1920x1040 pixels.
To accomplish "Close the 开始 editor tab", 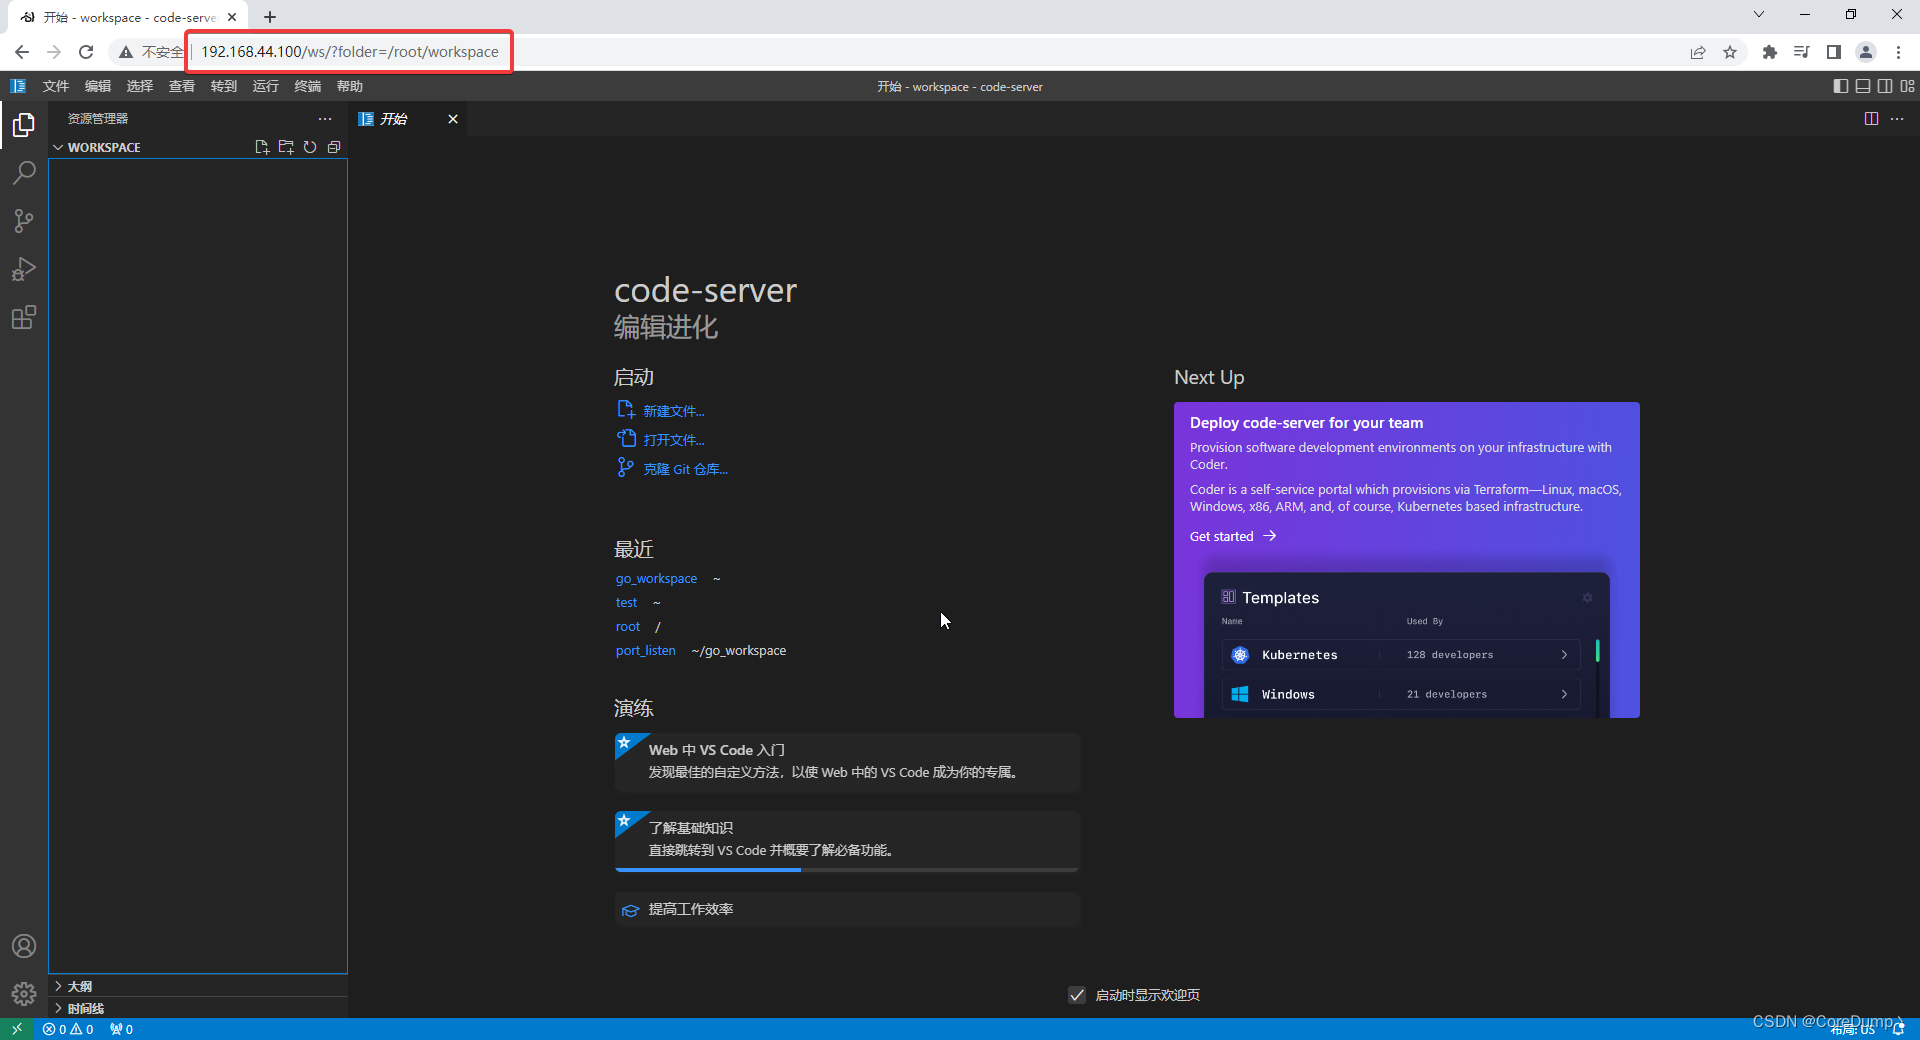I will [453, 119].
